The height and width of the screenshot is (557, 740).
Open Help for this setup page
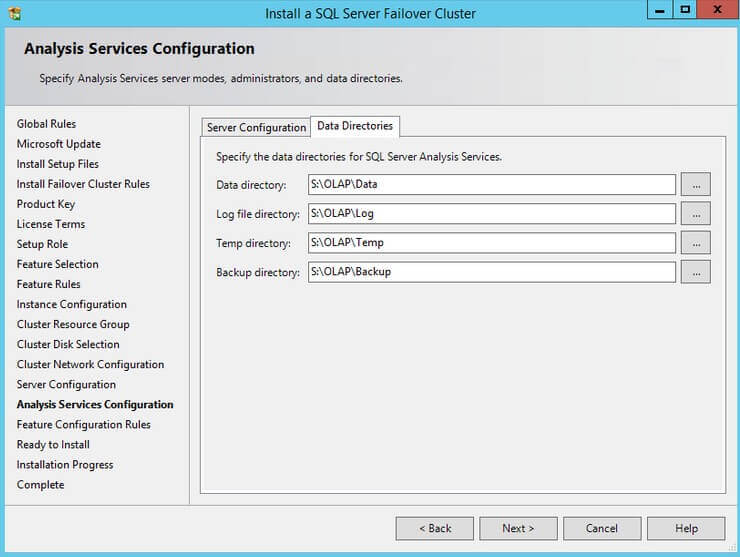(686, 528)
